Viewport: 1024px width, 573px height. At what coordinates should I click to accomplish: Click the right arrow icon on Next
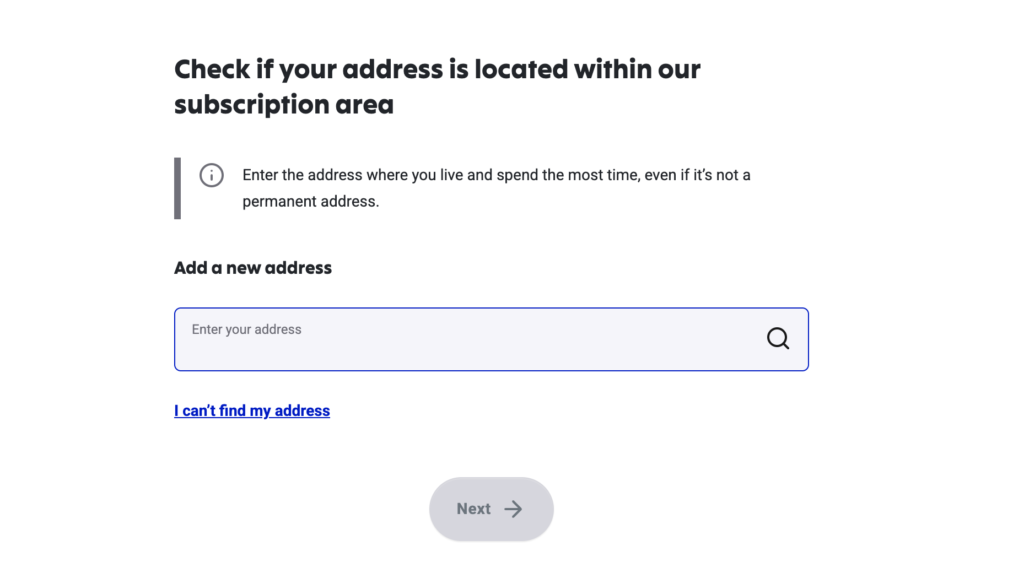[513, 509]
